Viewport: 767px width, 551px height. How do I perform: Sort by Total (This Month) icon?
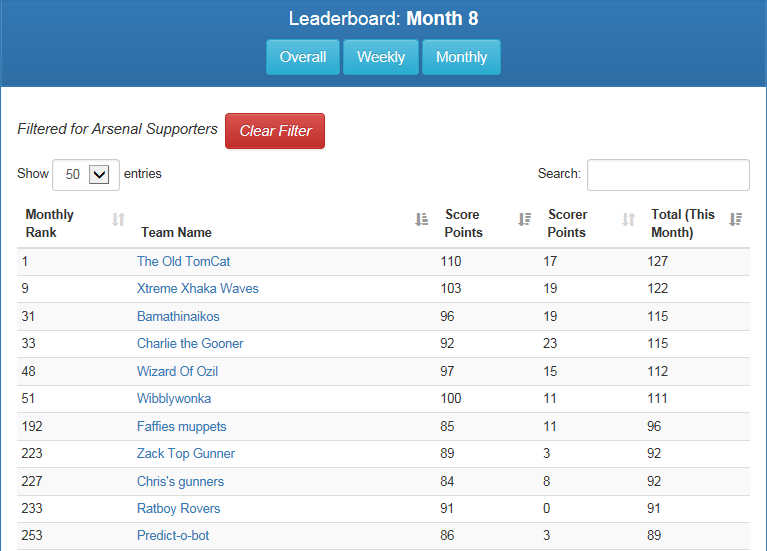point(736,220)
